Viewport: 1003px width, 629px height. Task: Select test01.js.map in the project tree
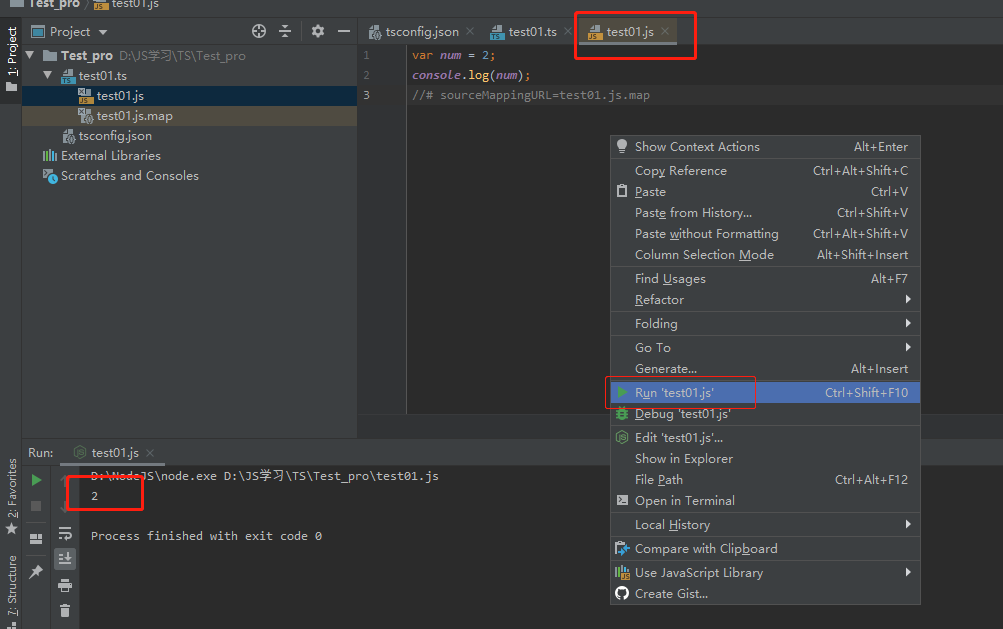pos(189,116)
